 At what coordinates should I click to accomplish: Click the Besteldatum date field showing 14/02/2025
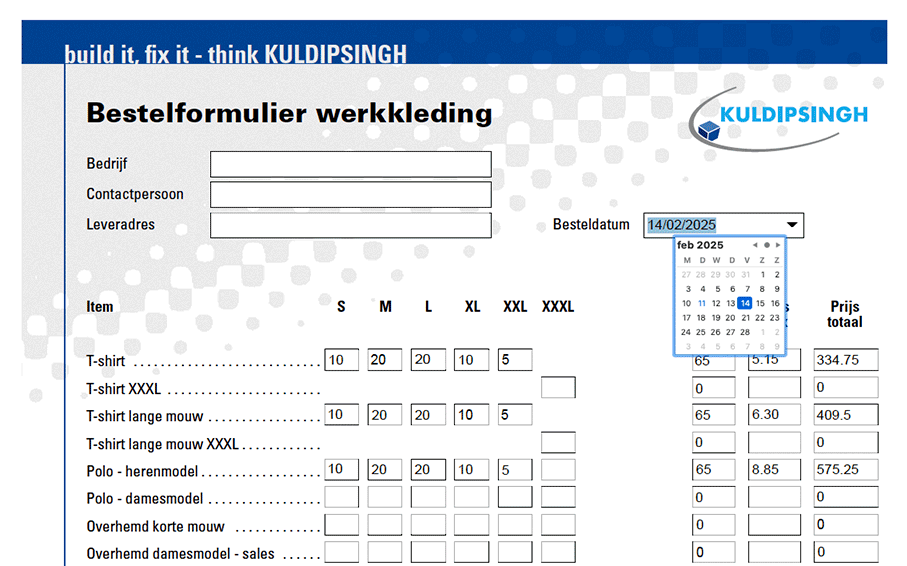pos(712,225)
